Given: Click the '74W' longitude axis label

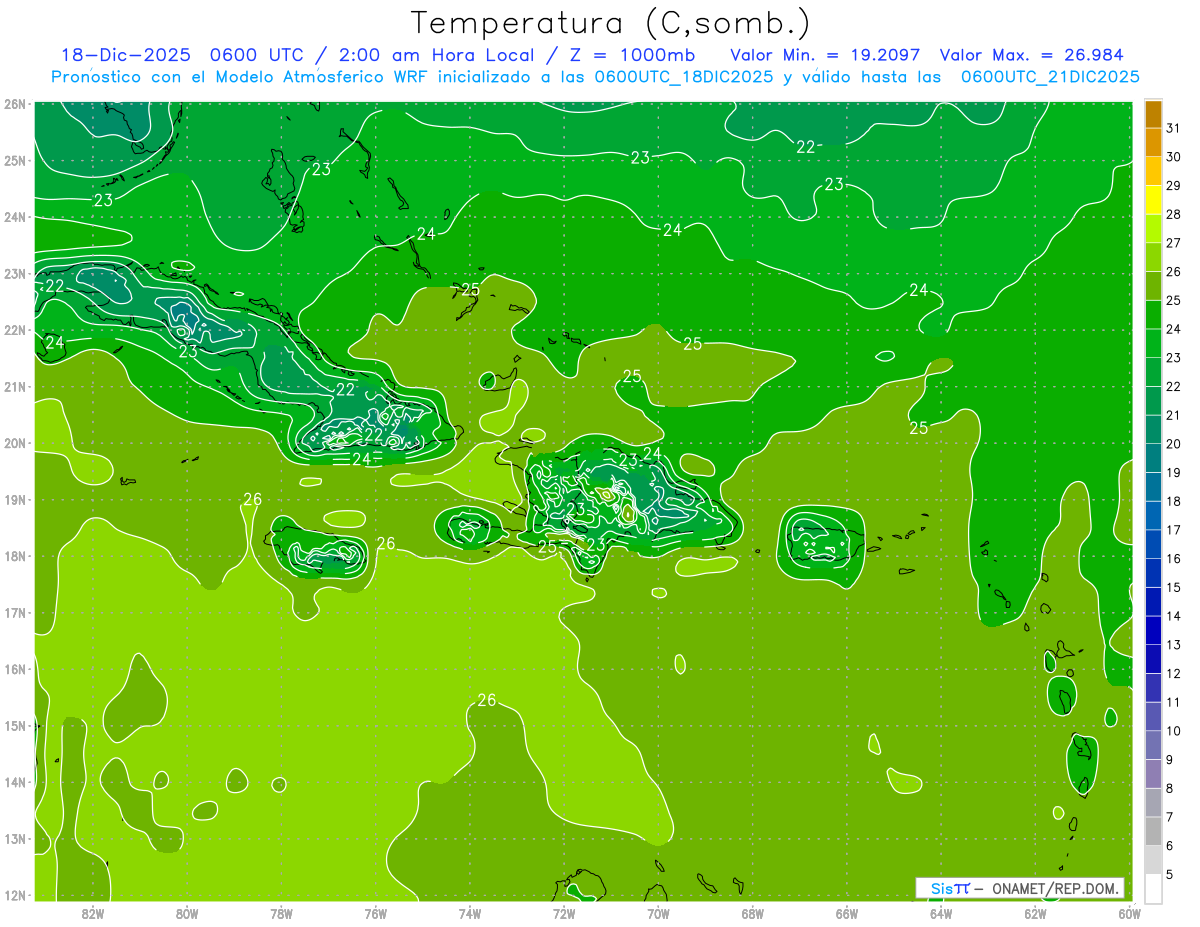Looking at the screenshot, I should (x=470, y=913).
